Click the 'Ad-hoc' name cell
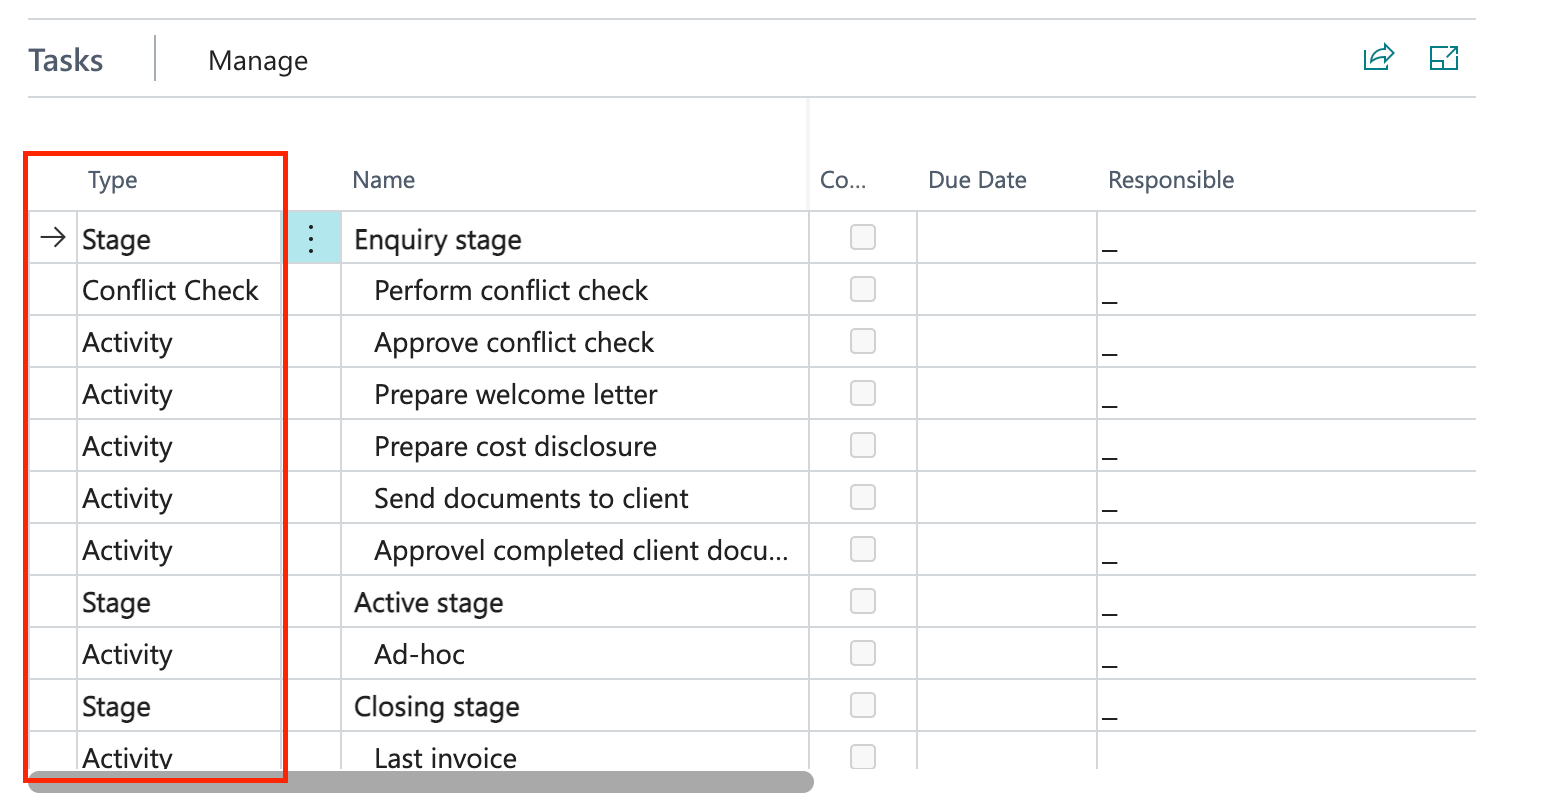Viewport: 1542px width, 808px height. point(575,654)
